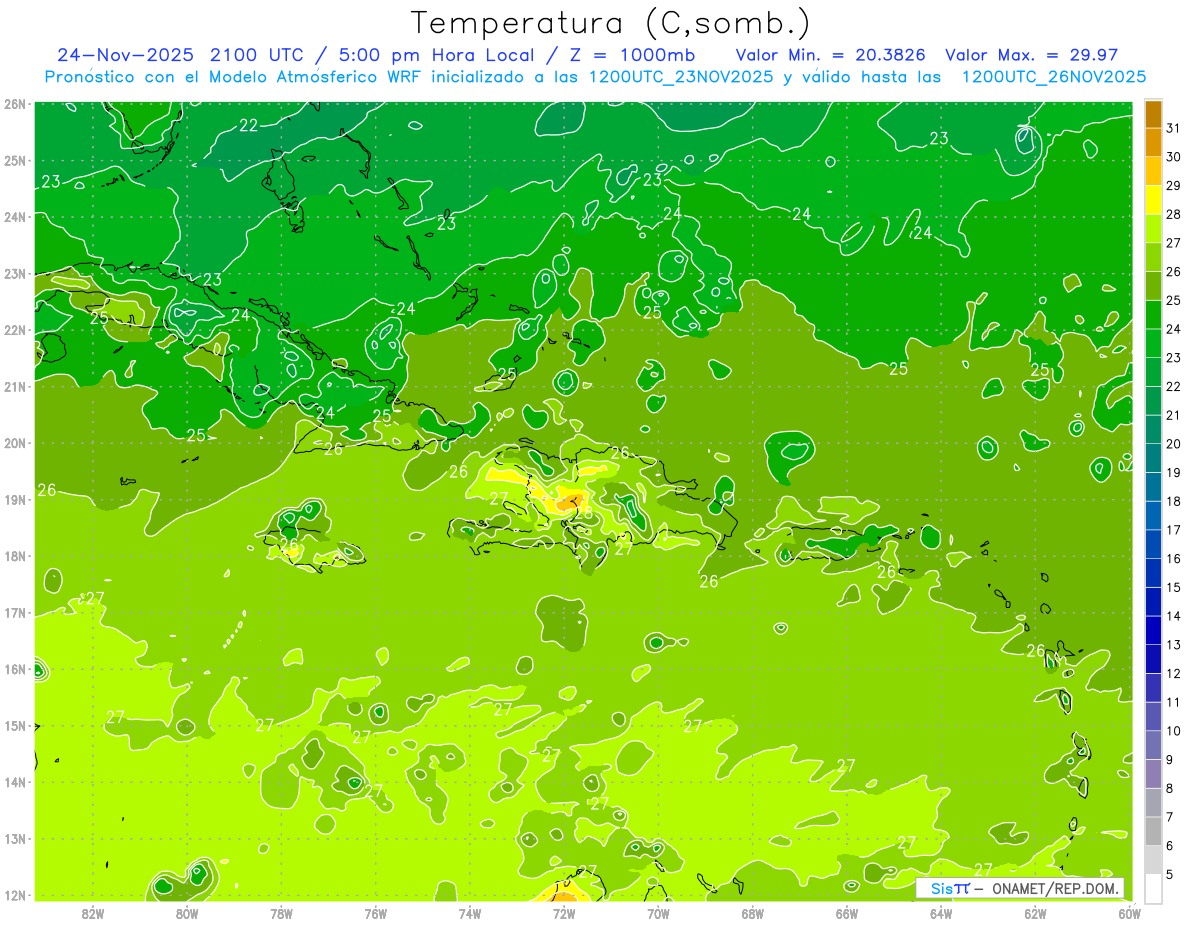Select the 'Valor Min. = 20.3826' text
This screenshot has width=1200, height=927.
click(832, 55)
